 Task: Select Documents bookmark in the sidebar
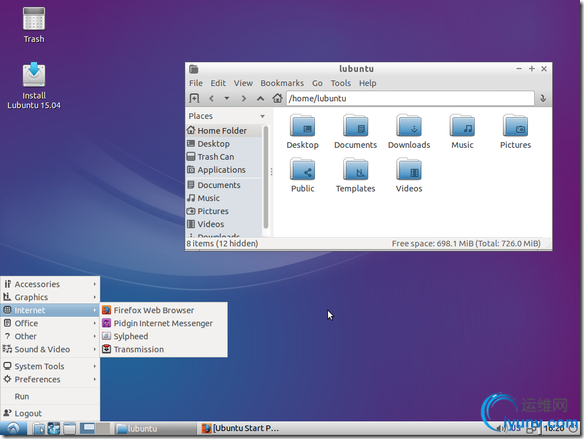[224, 185]
